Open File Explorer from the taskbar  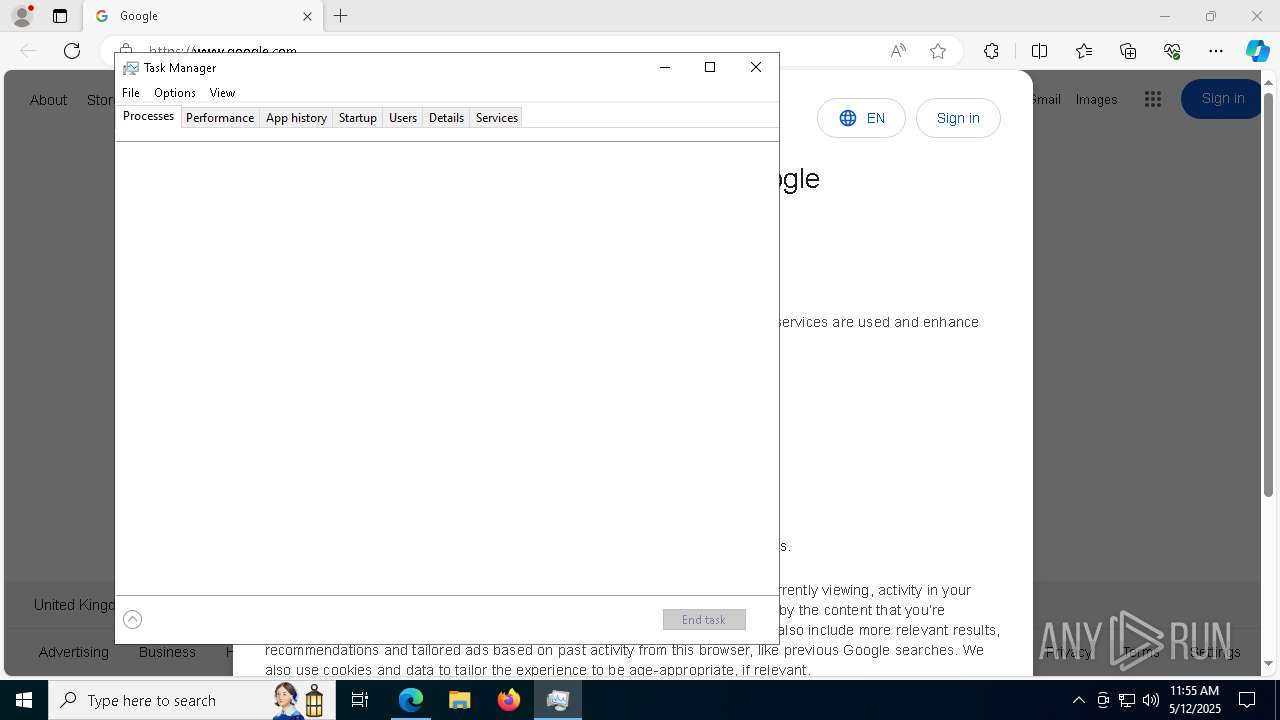(459, 700)
